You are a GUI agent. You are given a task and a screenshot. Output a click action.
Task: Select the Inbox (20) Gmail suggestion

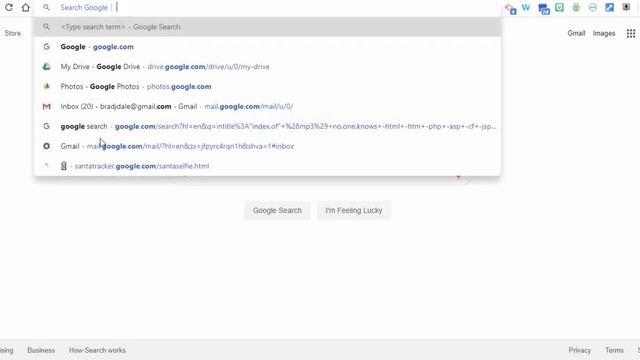coord(268,106)
